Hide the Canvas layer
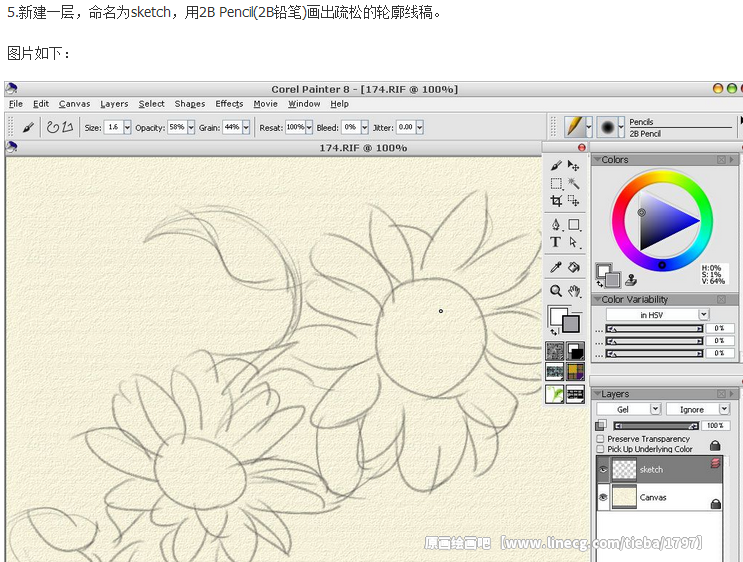 click(x=603, y=497)
